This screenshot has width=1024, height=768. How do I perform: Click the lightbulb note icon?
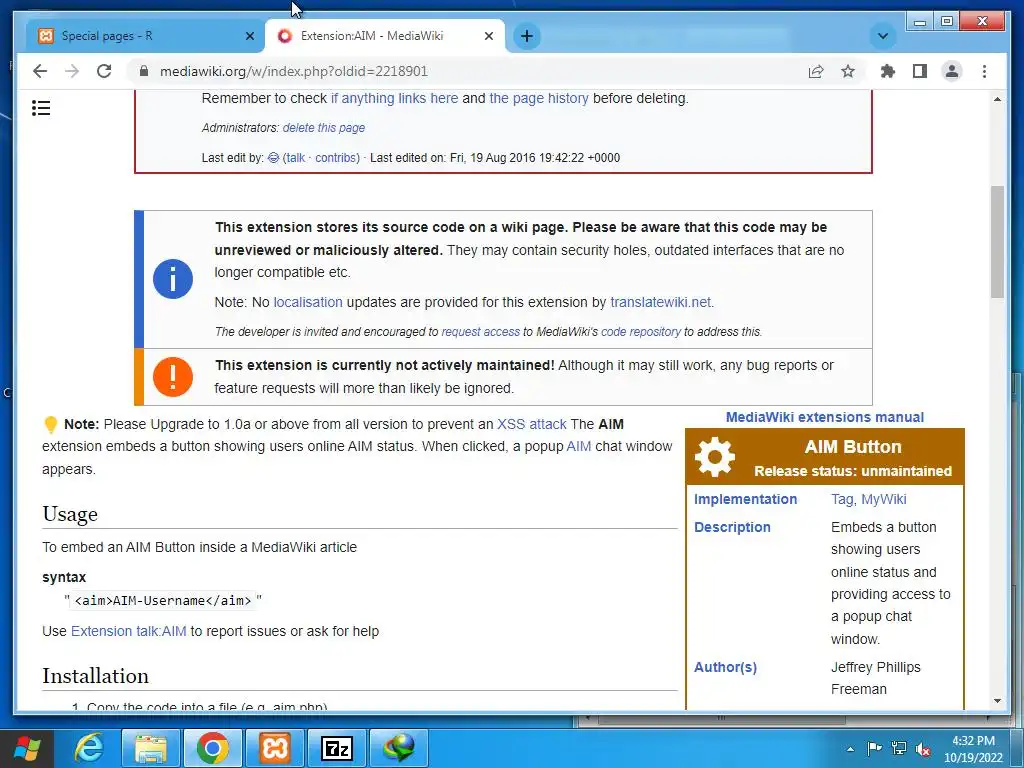(x=50, y=424)
